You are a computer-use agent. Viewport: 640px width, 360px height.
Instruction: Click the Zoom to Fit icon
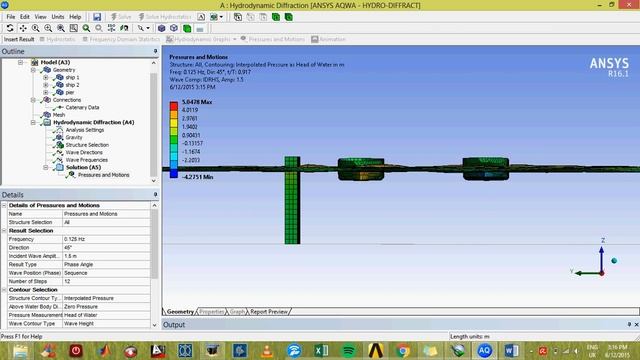pos(61,28)
